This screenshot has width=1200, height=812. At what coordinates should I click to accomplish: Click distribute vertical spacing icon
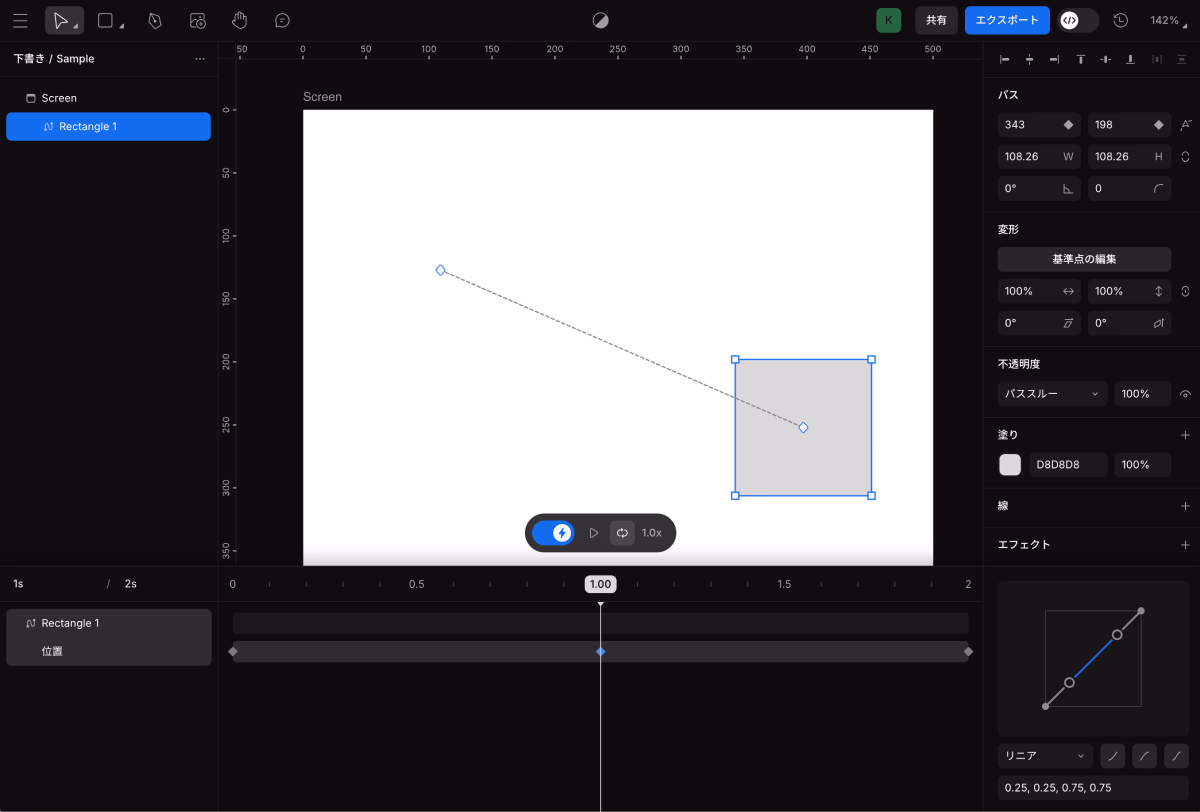1182,59
